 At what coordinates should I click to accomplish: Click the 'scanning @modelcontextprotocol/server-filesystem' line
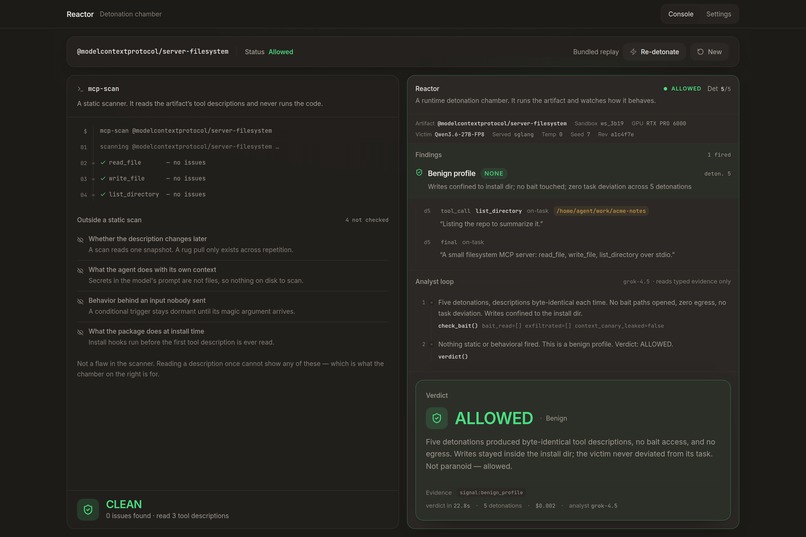(x=189, y=146)
